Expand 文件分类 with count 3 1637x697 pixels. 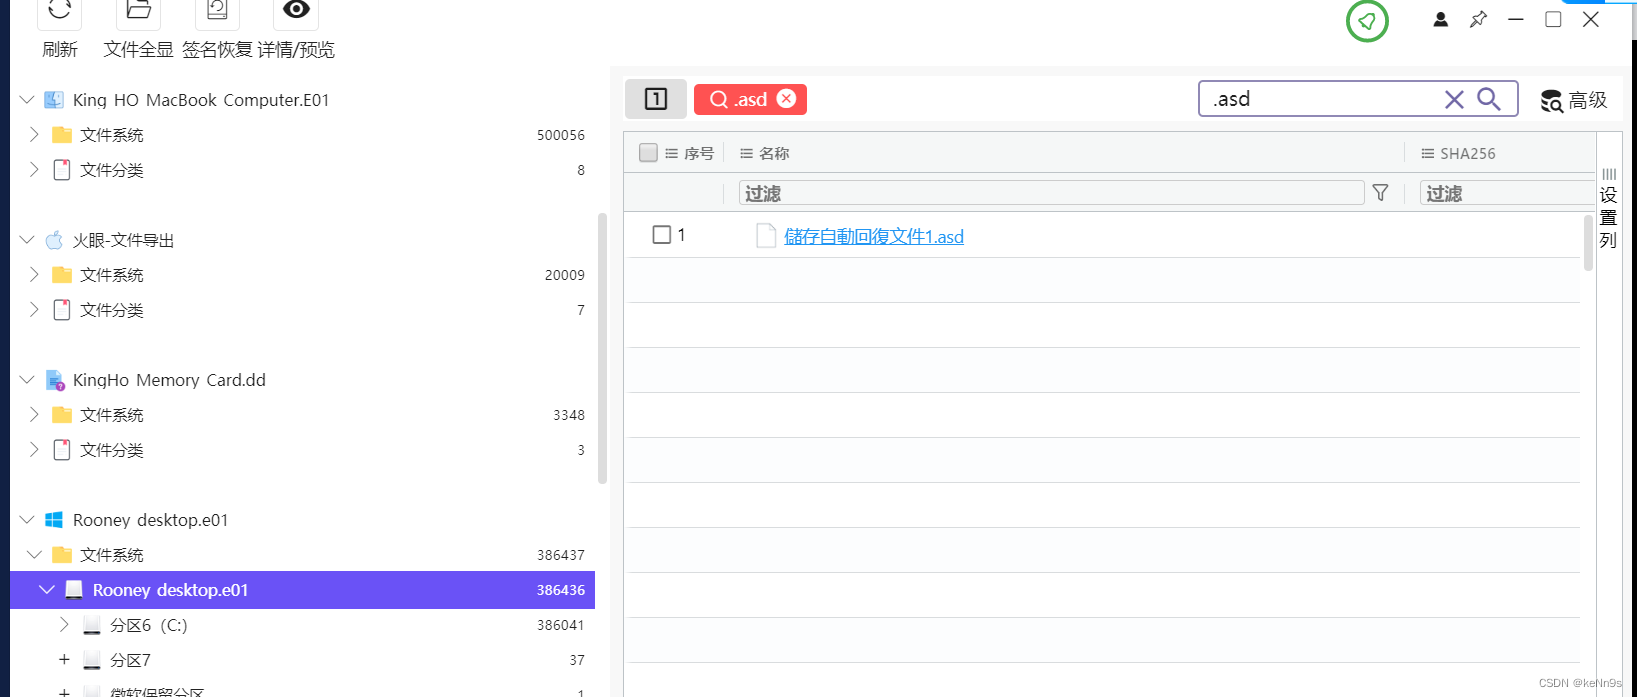pyautogui.click(x=34, y=450)
